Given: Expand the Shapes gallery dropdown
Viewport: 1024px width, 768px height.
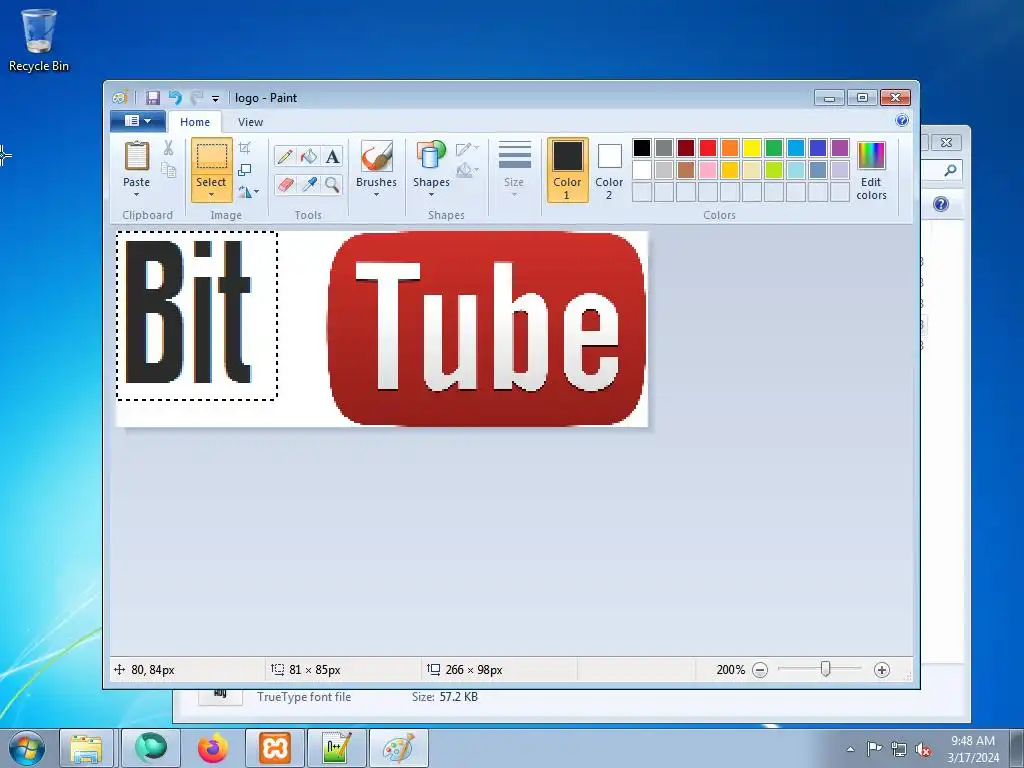Looking at the screenshot, I should coord(431,195).
